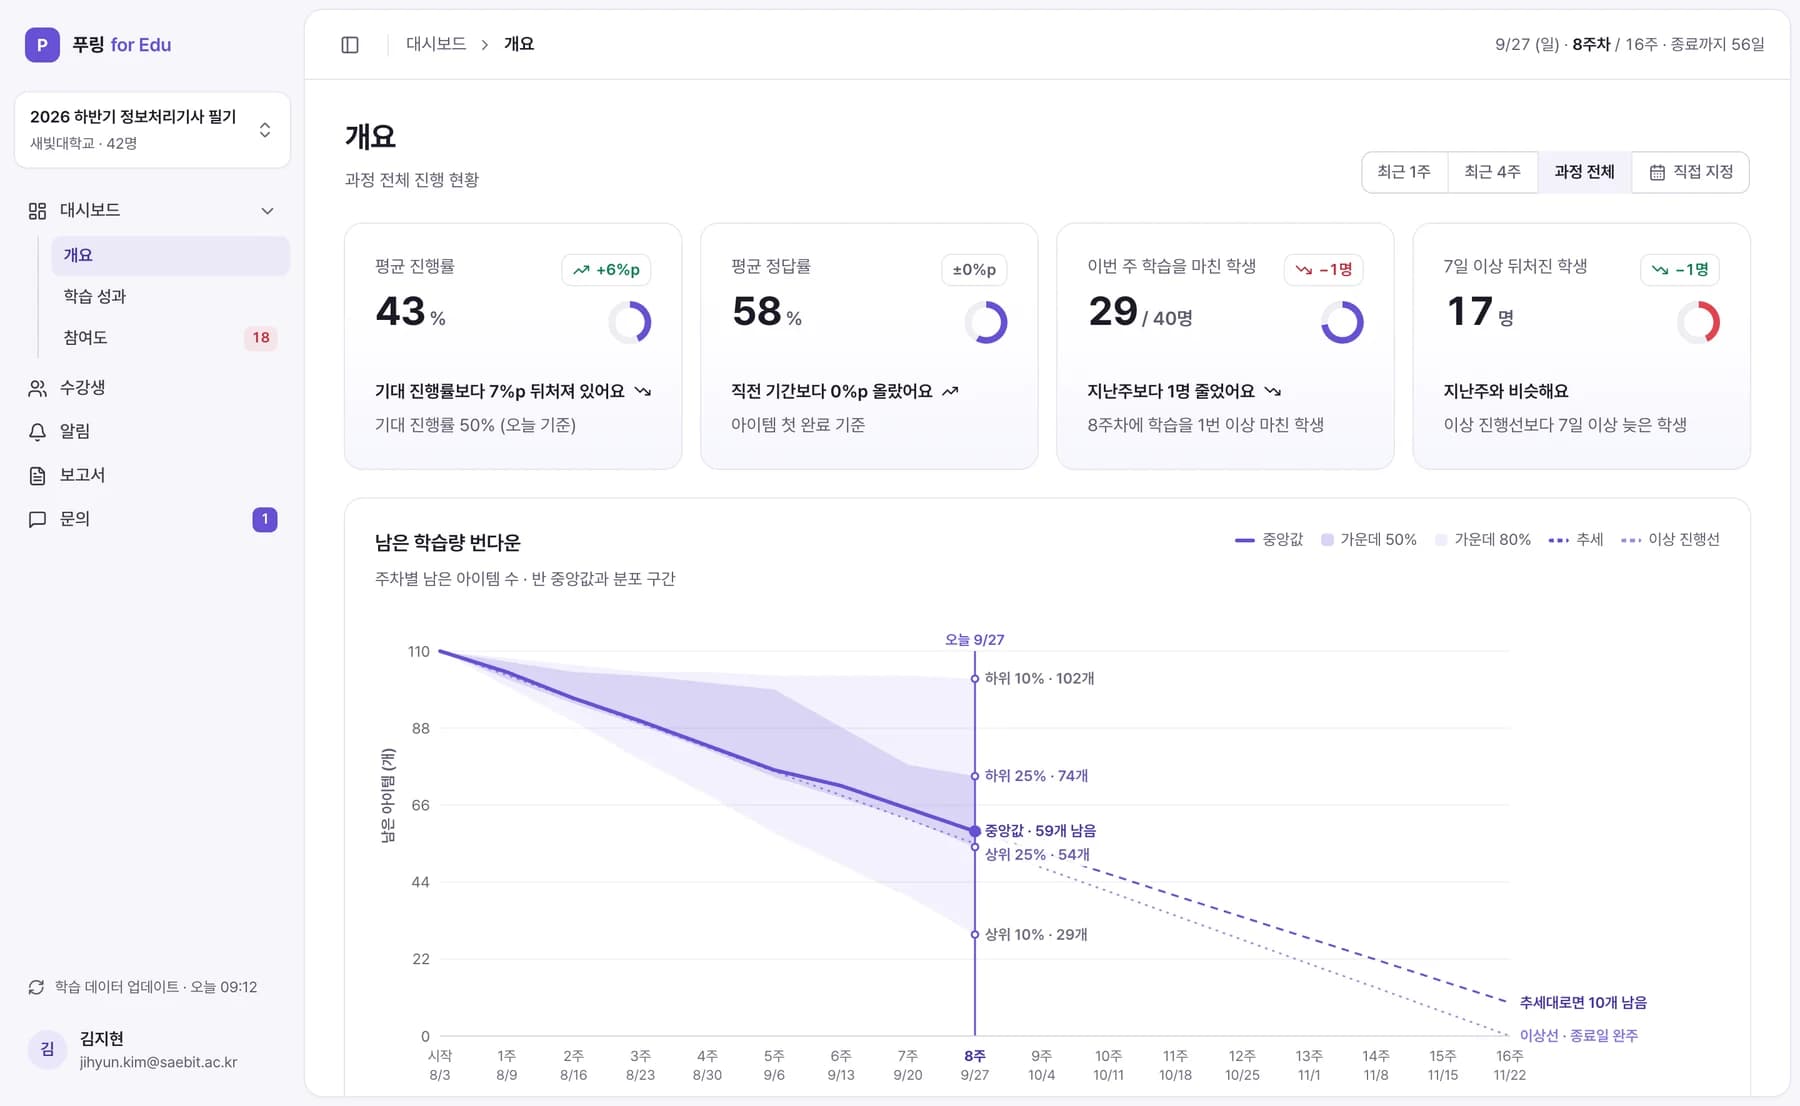Click 상위 10% · 29개 chart label
1800x1106 pixels.
click(1036, 935)
